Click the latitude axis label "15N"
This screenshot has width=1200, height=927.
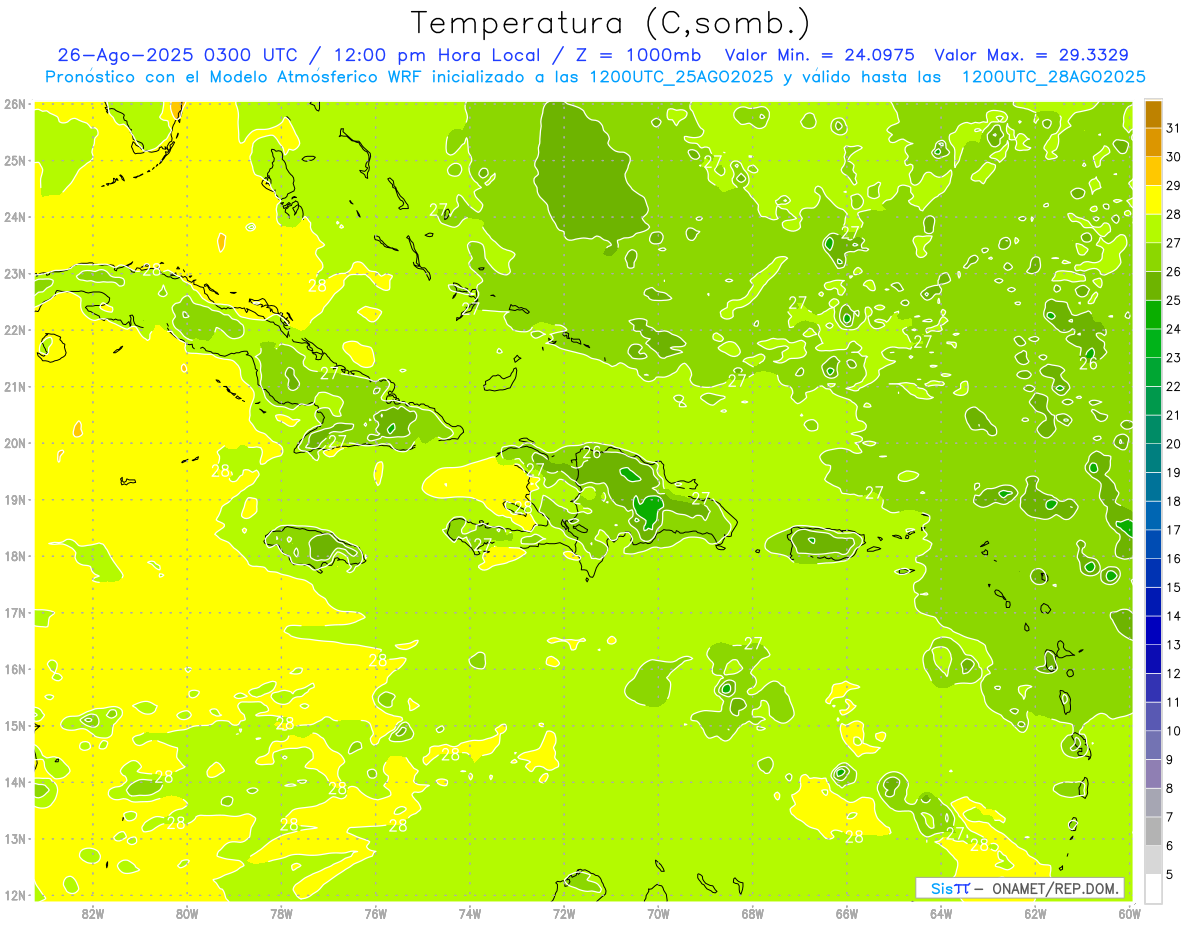(x=14, y=726)
